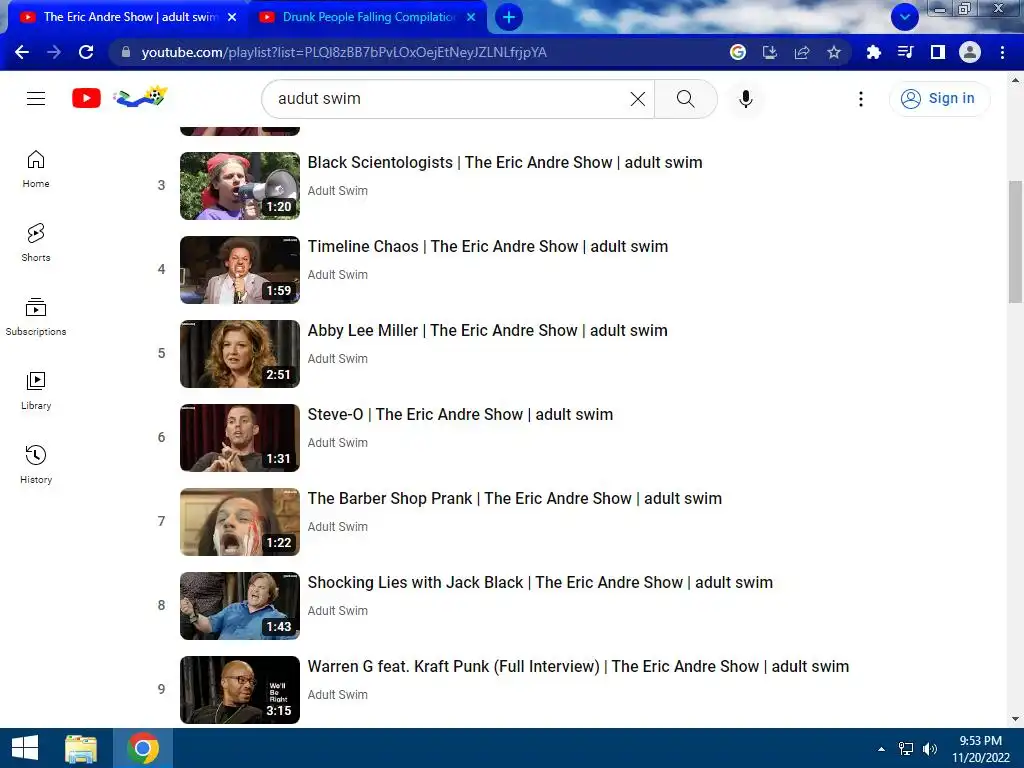Viewport: 1024px width, 768px height.
Task: Go back with the browser back arrow
Action: pos(22,52)
